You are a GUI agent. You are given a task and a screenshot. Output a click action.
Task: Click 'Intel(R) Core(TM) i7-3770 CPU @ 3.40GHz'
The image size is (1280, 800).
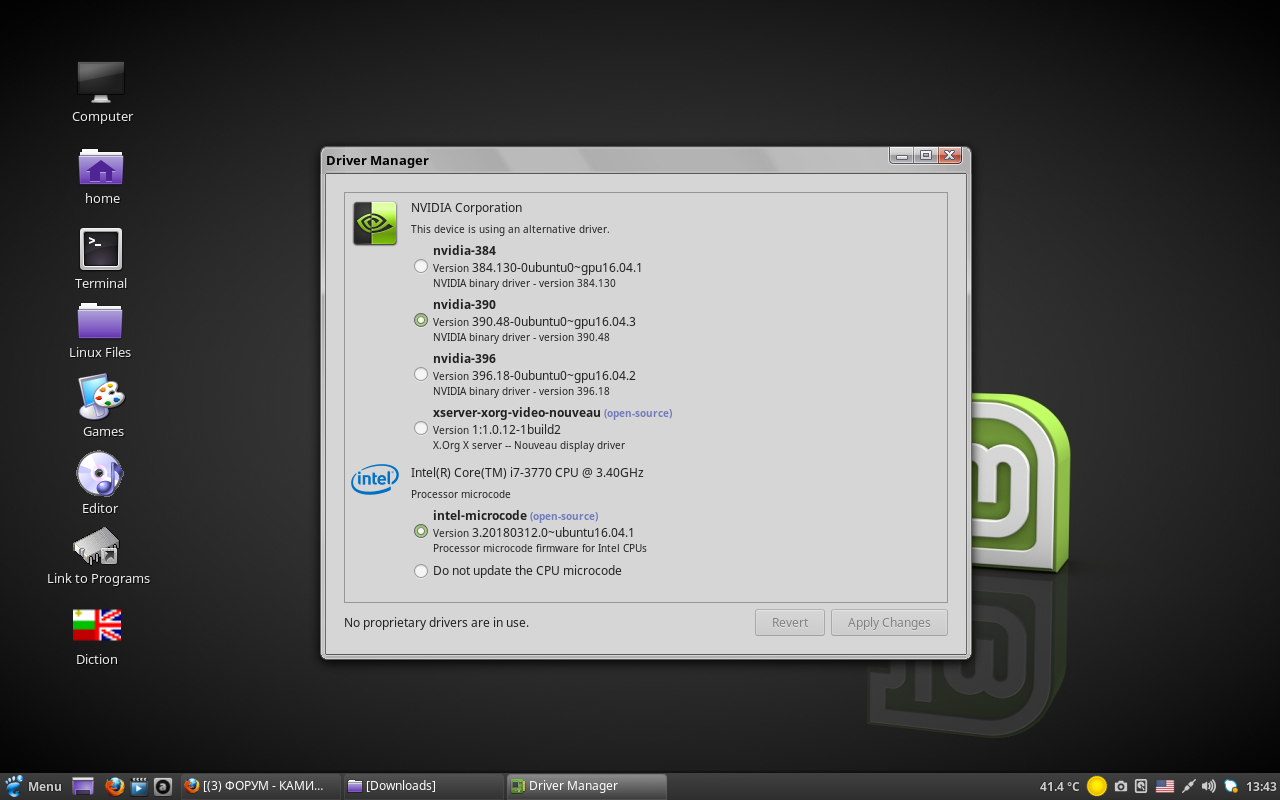coord(527,472)
